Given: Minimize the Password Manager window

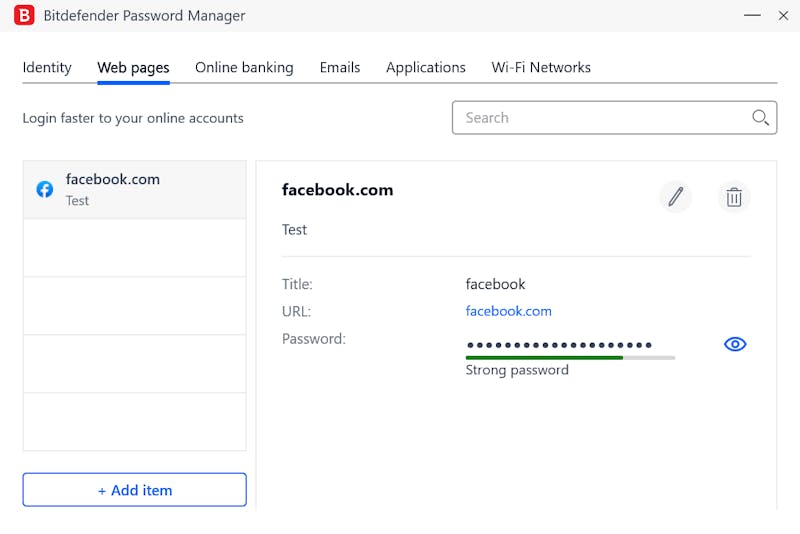Looking at the screenshot, I should click(x=752, y=15).
